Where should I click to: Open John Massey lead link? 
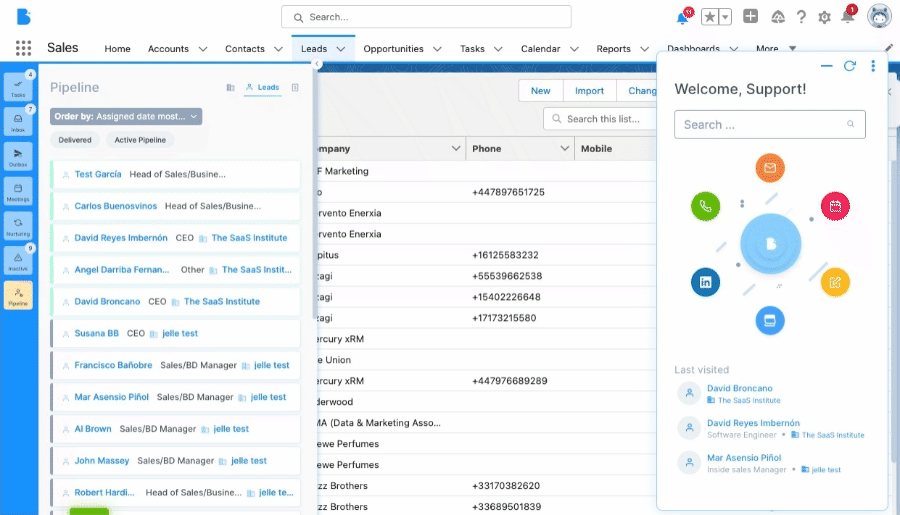point(102,461)
